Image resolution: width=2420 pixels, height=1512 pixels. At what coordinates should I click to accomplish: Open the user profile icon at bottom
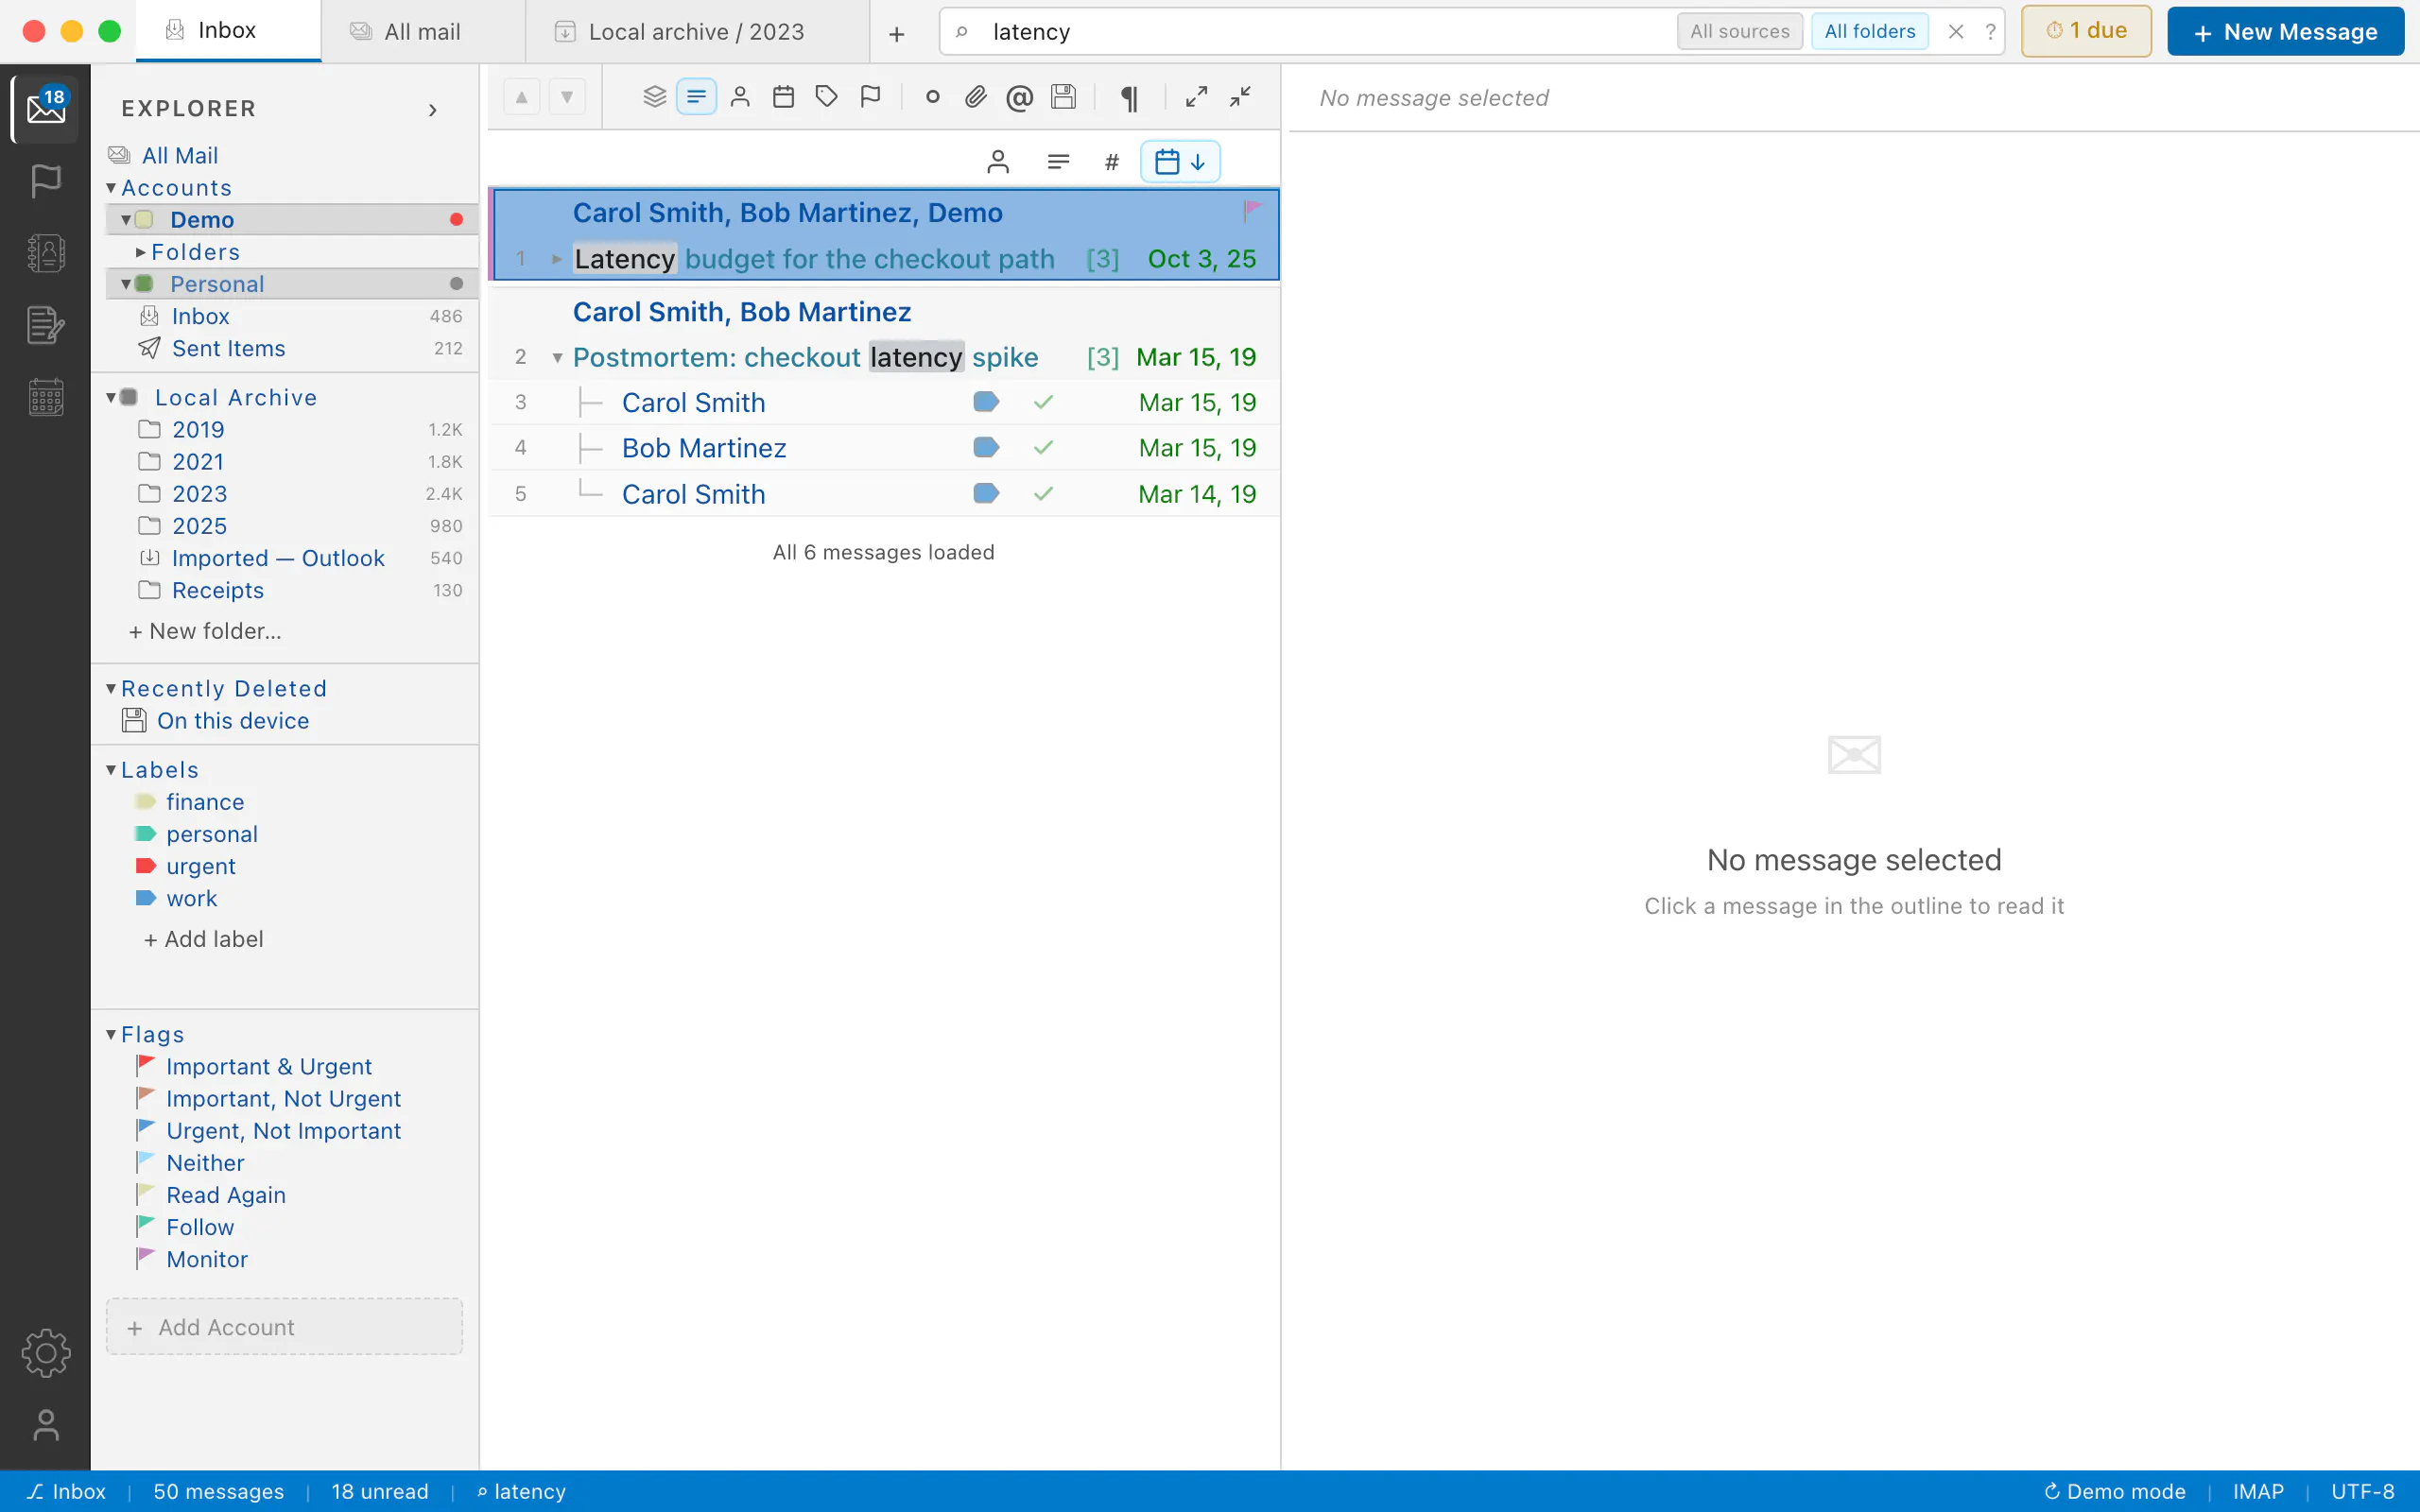click(46, 1424)
